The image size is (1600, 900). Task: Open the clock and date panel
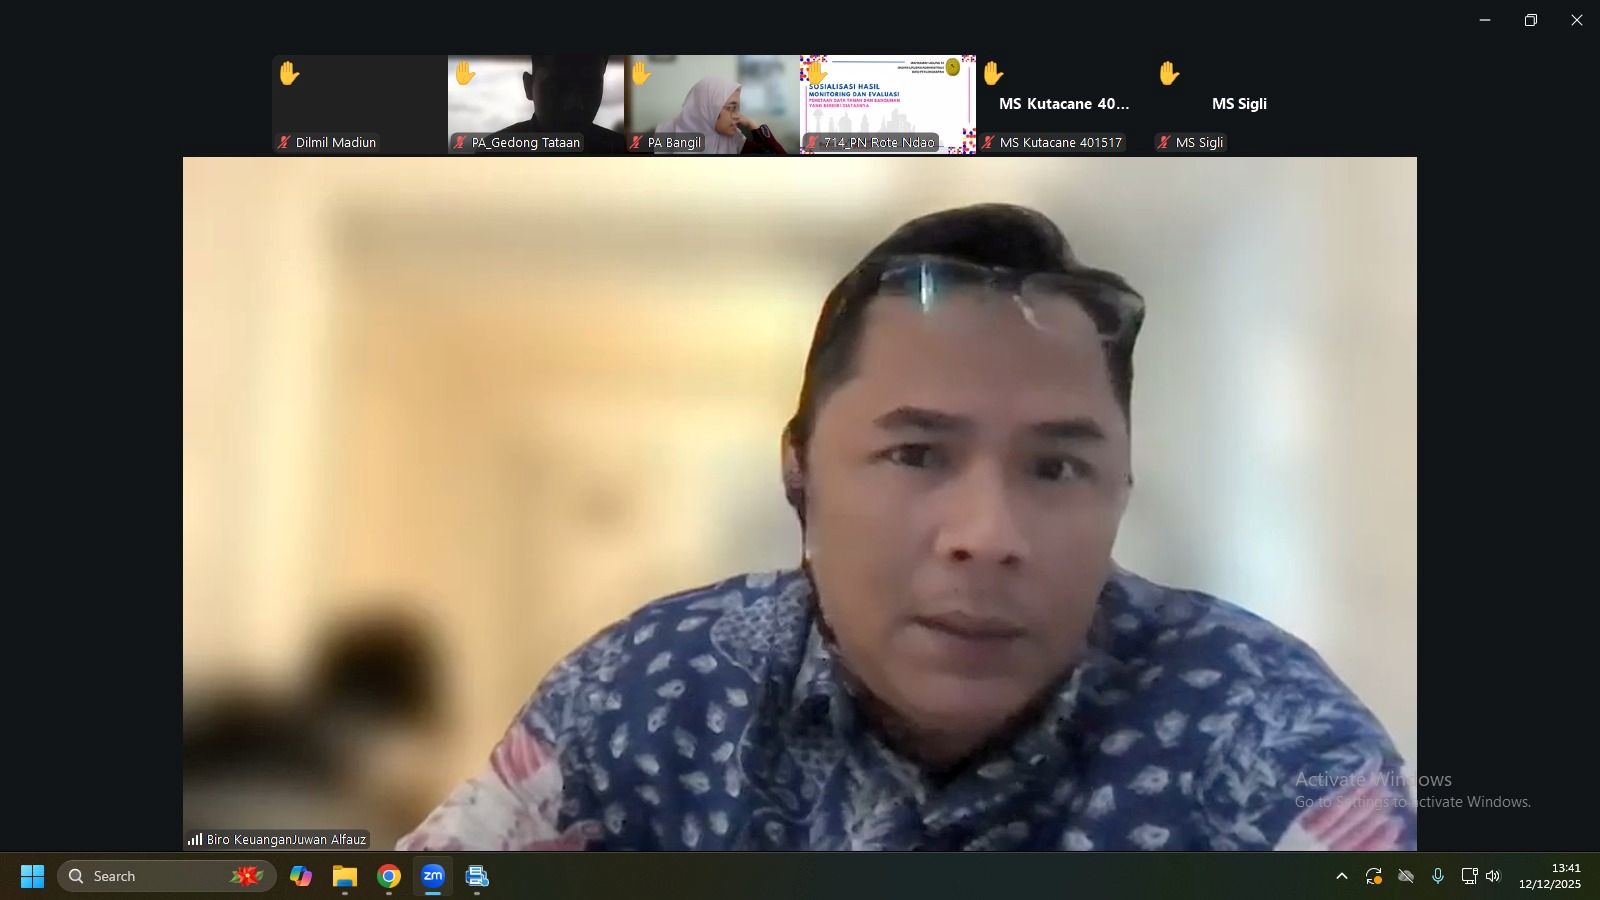1549,876
